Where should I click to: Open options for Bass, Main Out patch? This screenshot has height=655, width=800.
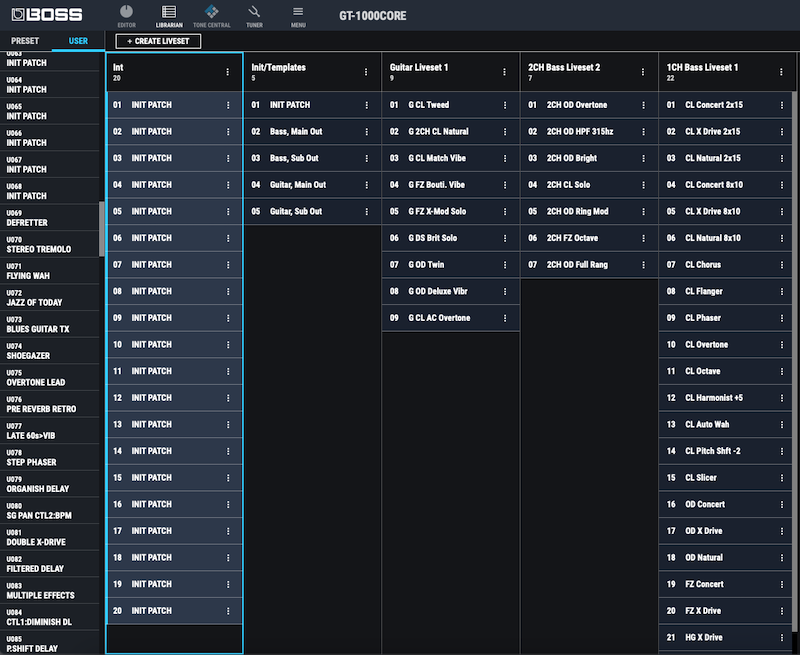point(366,132)
